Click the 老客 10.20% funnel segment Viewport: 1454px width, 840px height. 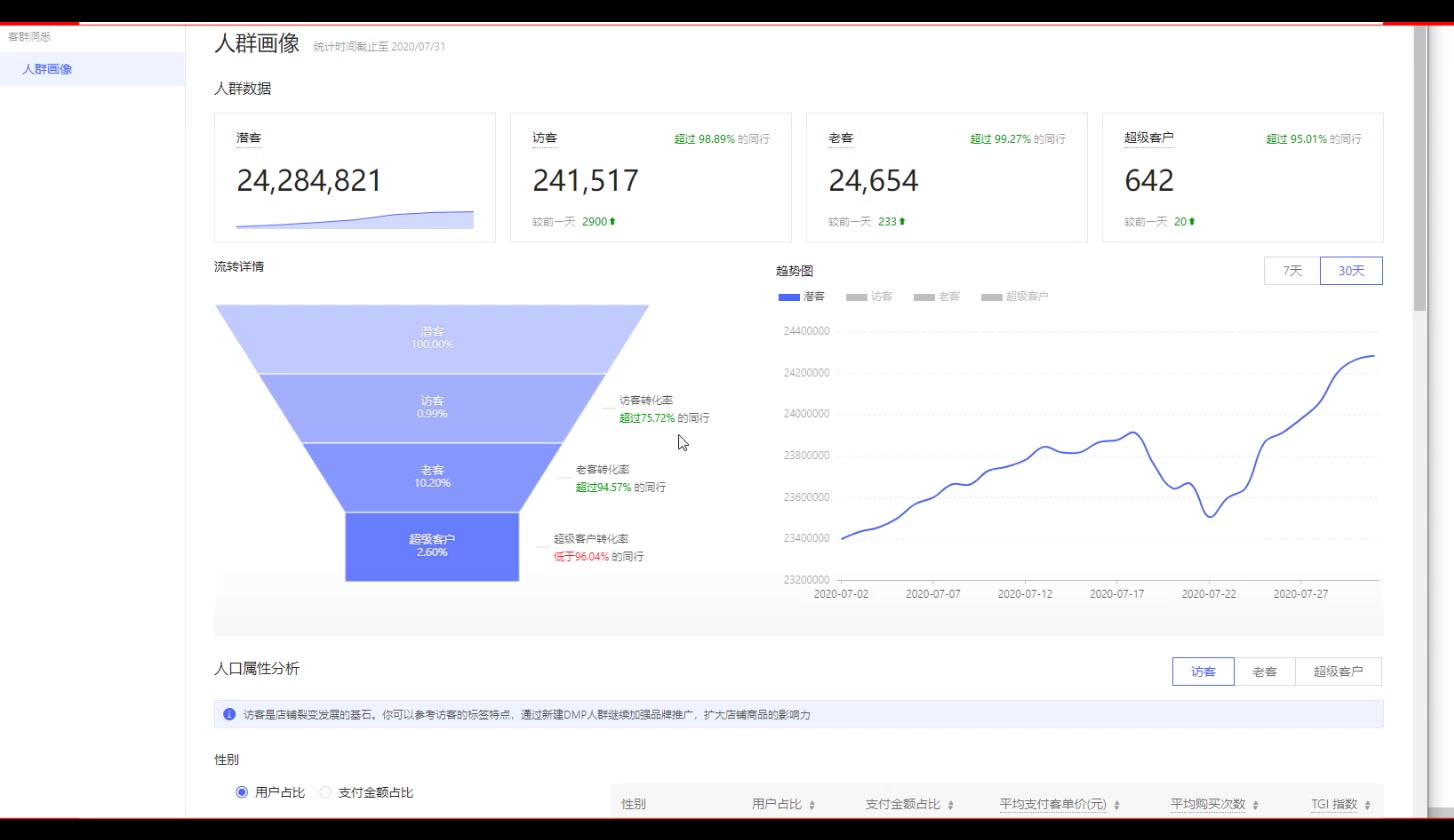click(432, 476)
